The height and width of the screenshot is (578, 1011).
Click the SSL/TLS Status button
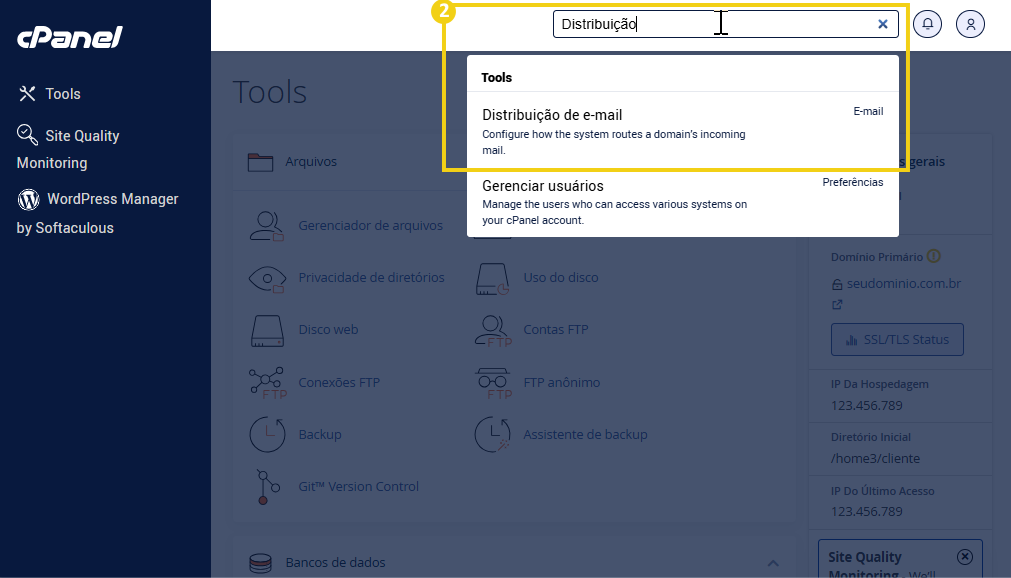point(897,340)
